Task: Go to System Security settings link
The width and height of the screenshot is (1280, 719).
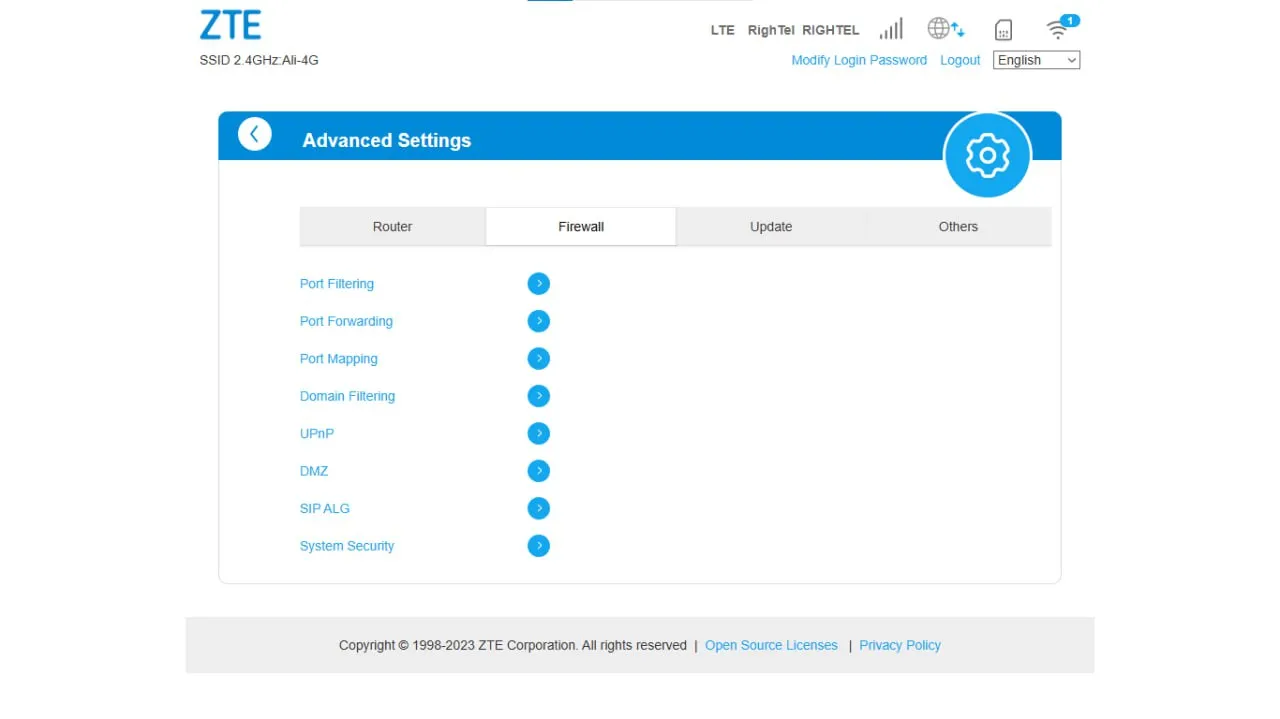Action: [x=347, y=546]
